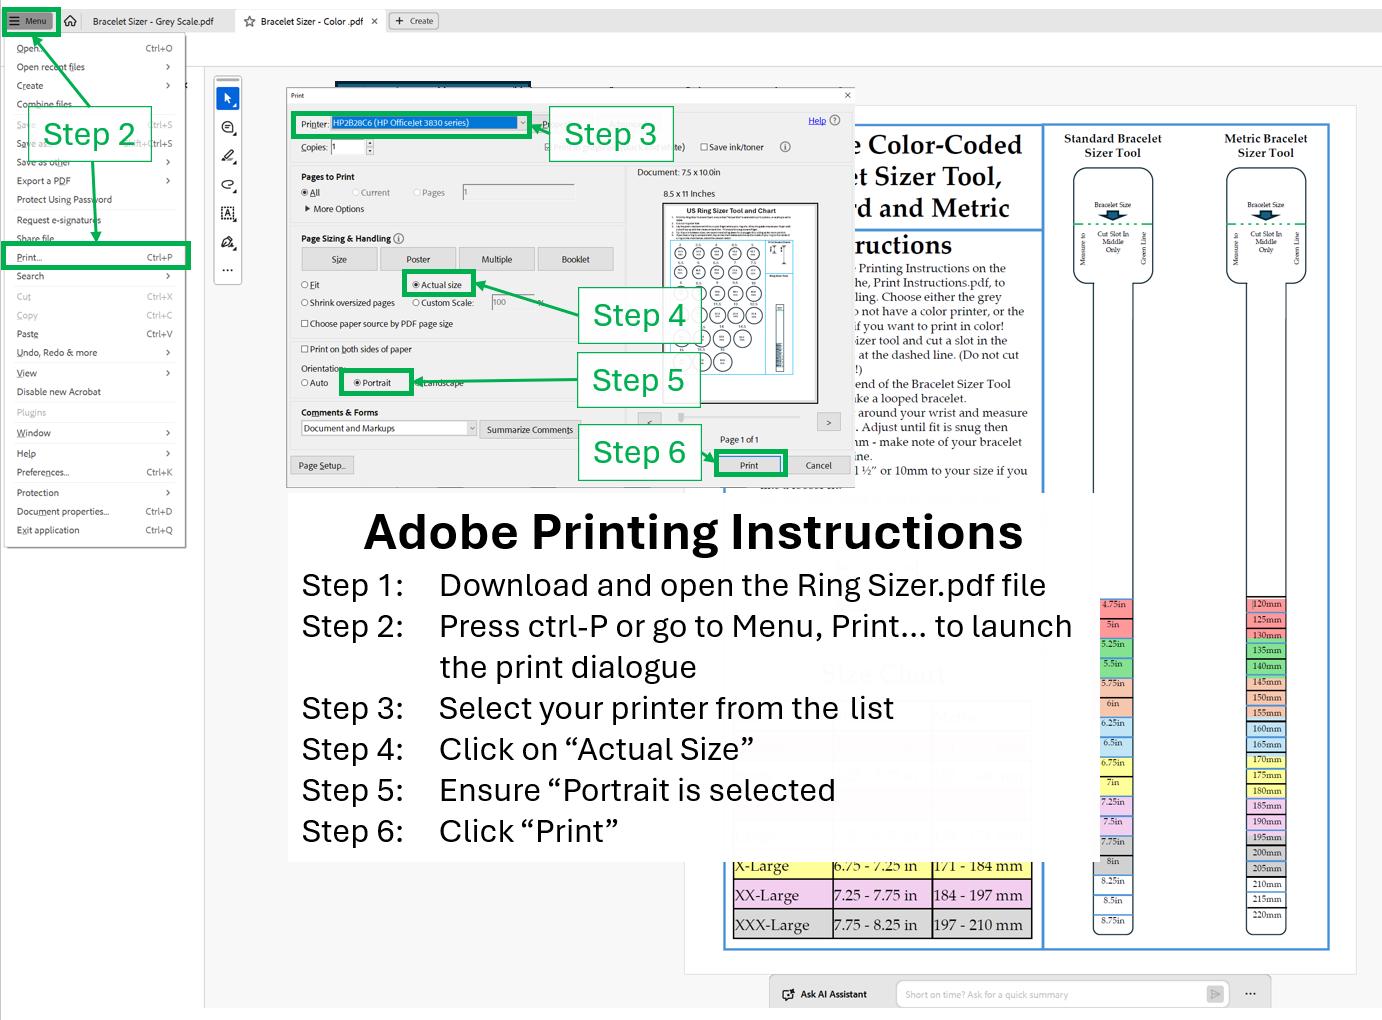The width and height of the screenshot is (1382, 1020).
Task: Click the Size button in Page Sizing
Action: (x=339, y=259)
